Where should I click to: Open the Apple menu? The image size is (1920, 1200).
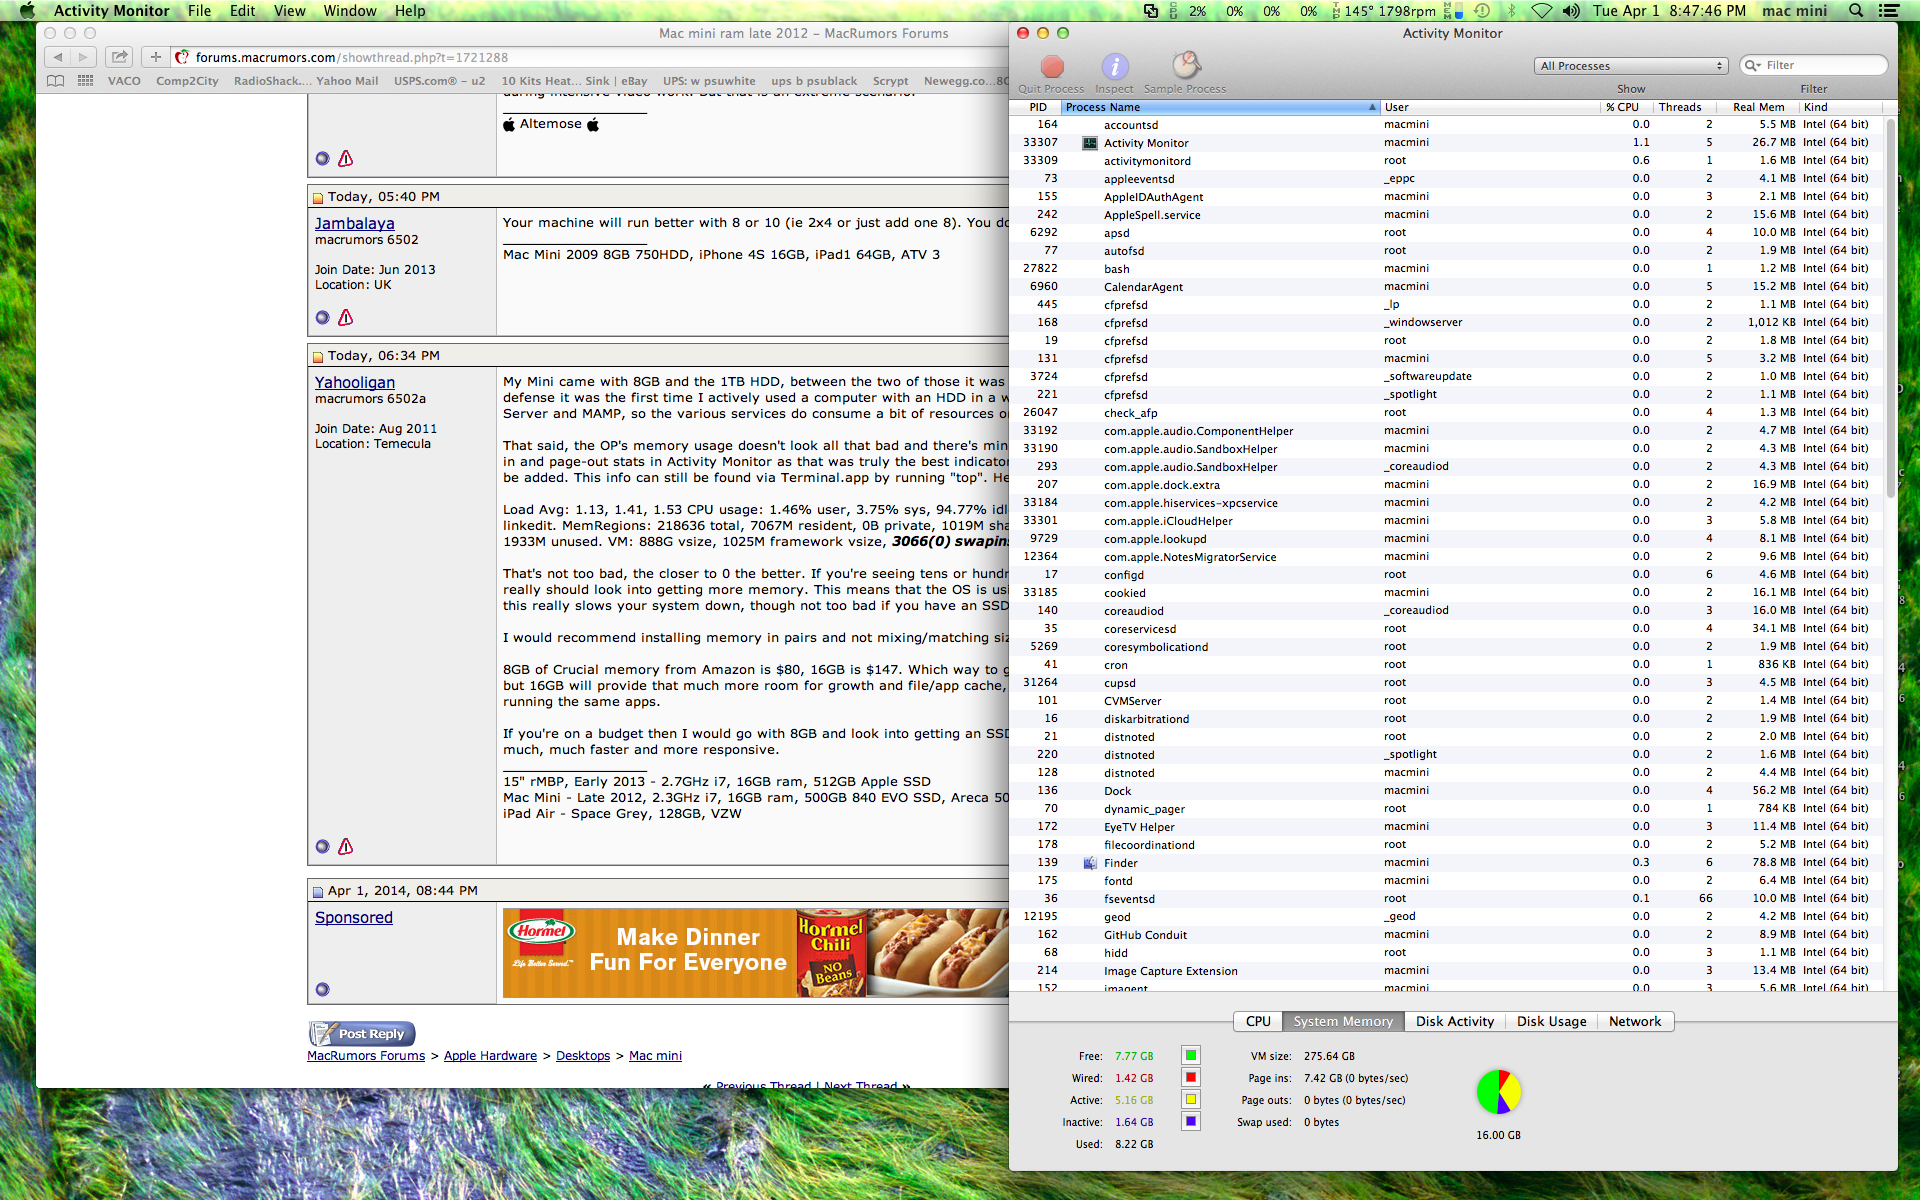pyautogui.click(x=27, y=11)
